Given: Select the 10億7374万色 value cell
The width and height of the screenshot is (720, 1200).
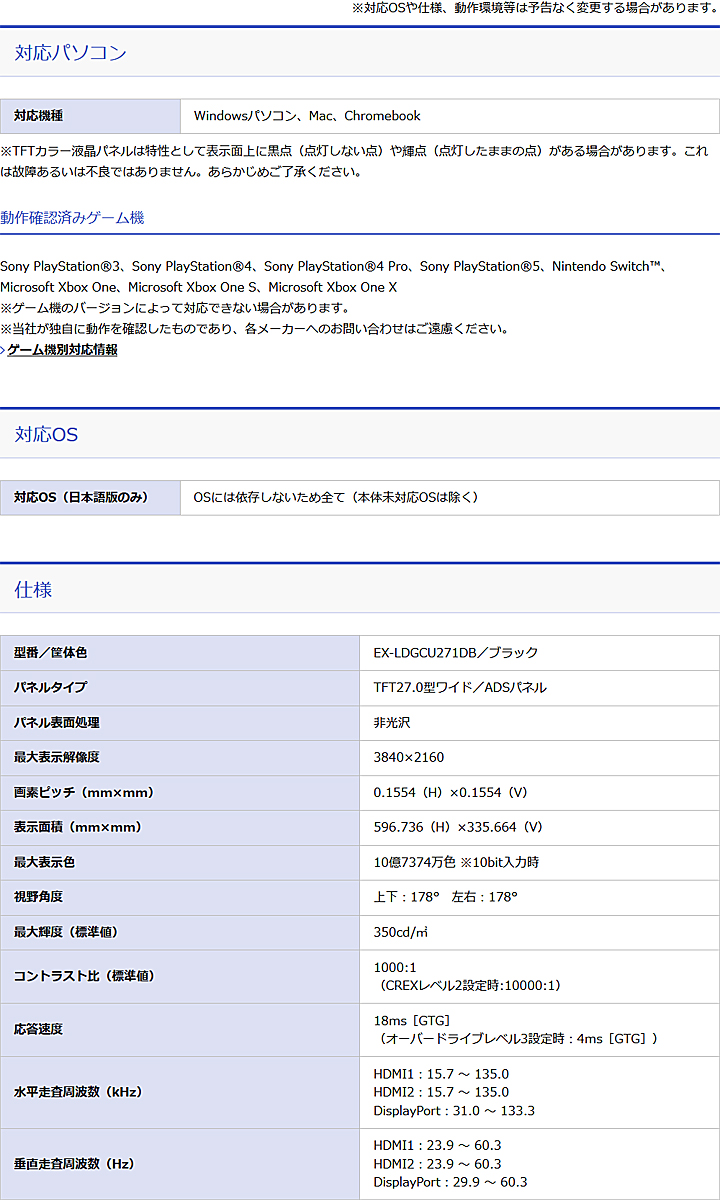Looking at the screenshot, I should [539, 863].
